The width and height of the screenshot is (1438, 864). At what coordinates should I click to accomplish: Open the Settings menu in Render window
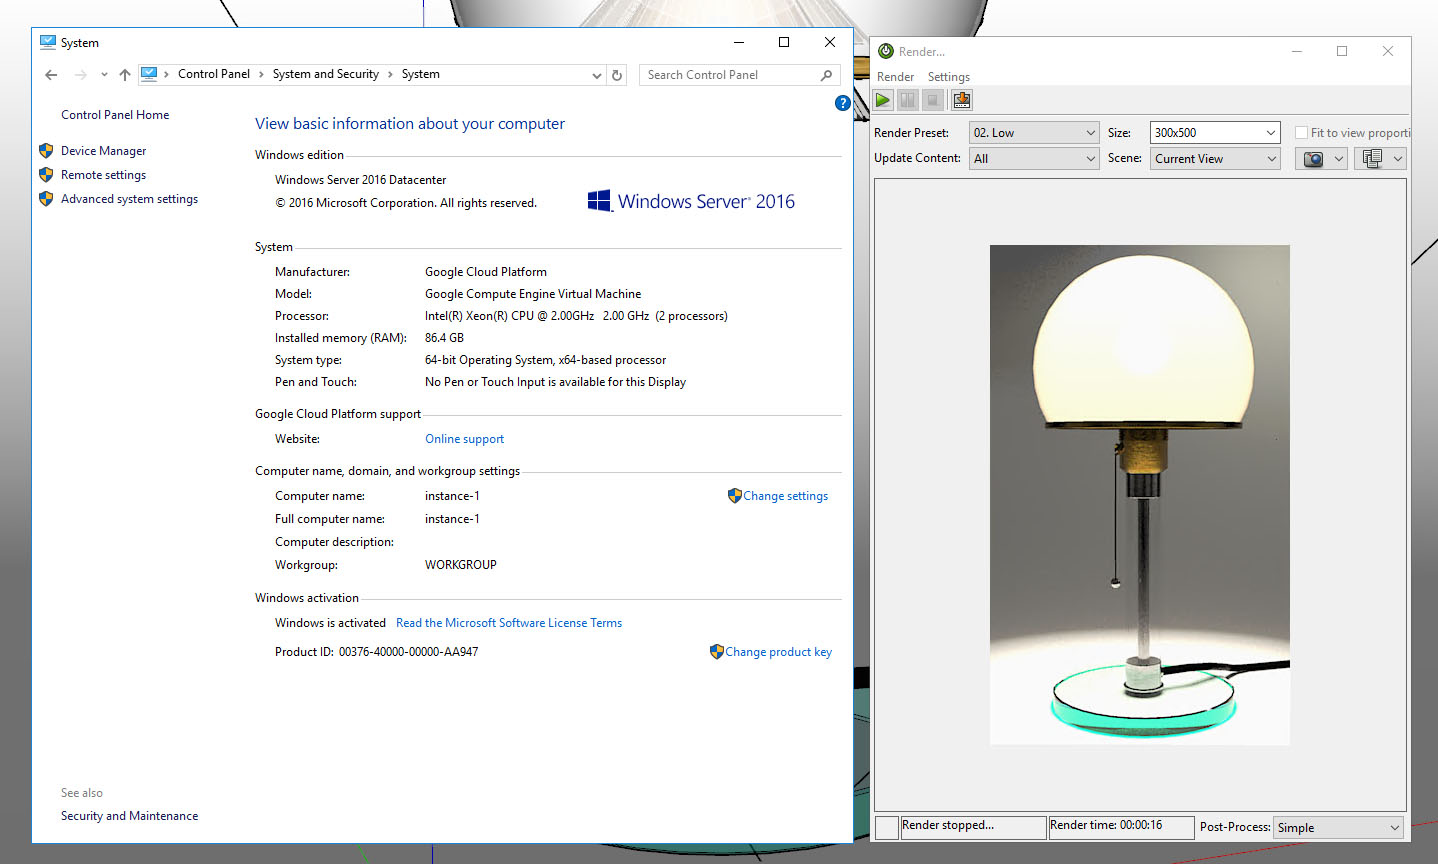(x=948, y=77)
